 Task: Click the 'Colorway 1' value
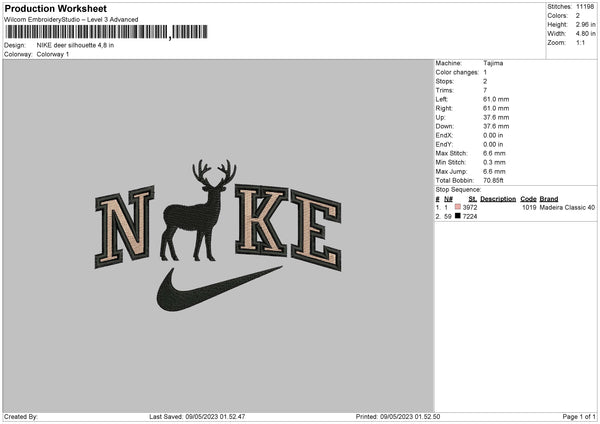[x=53, y=54]
